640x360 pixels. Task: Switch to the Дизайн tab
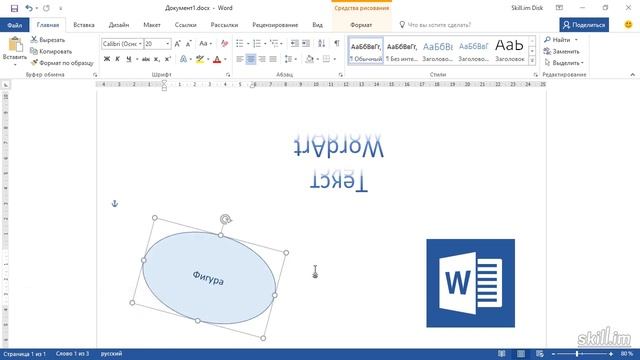click(119, 25)
